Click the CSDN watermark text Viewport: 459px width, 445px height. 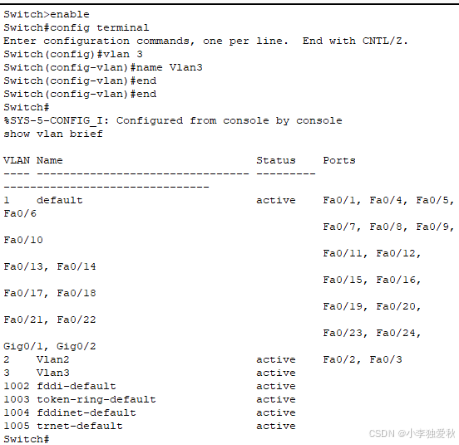(412, 433)
